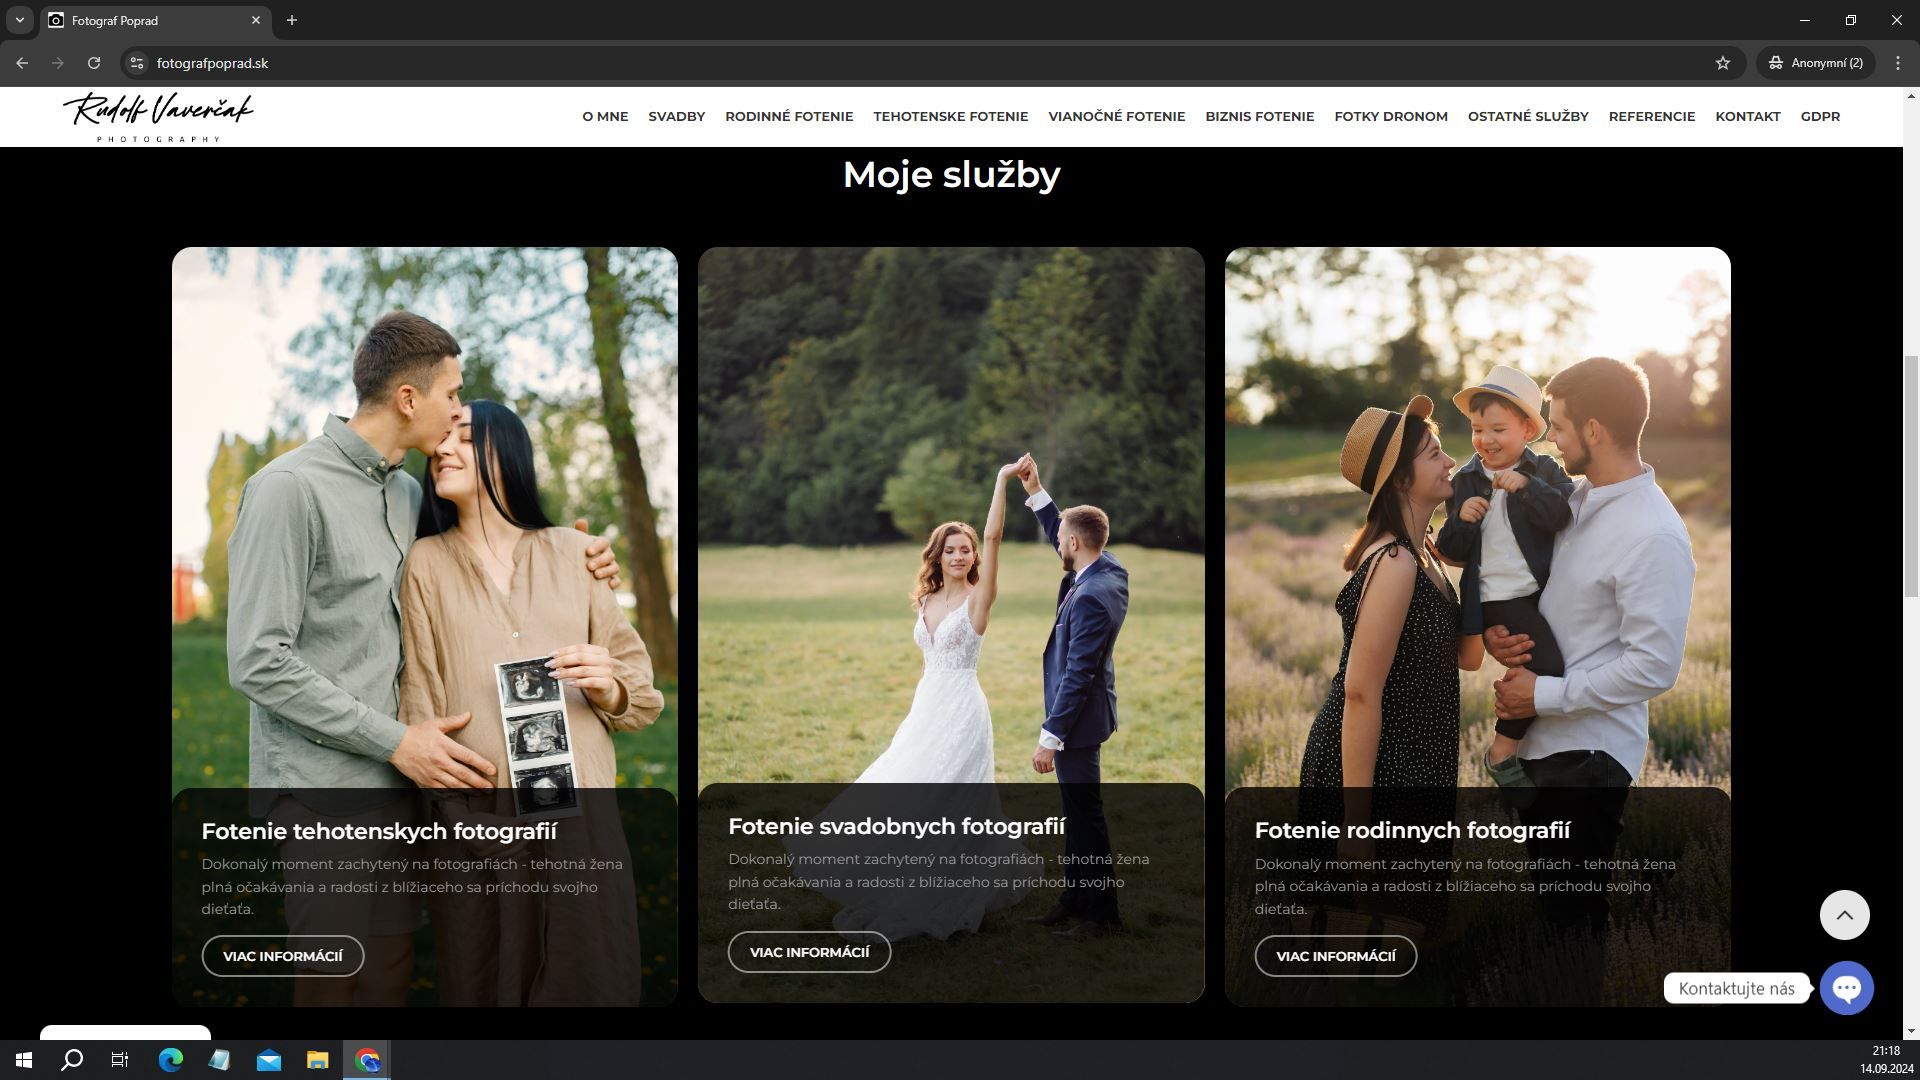Screen dimensions: 1920x1080
Task: Click the Kontaktujte nás label
Action: pyautogui.click(x=1737, y=988)
